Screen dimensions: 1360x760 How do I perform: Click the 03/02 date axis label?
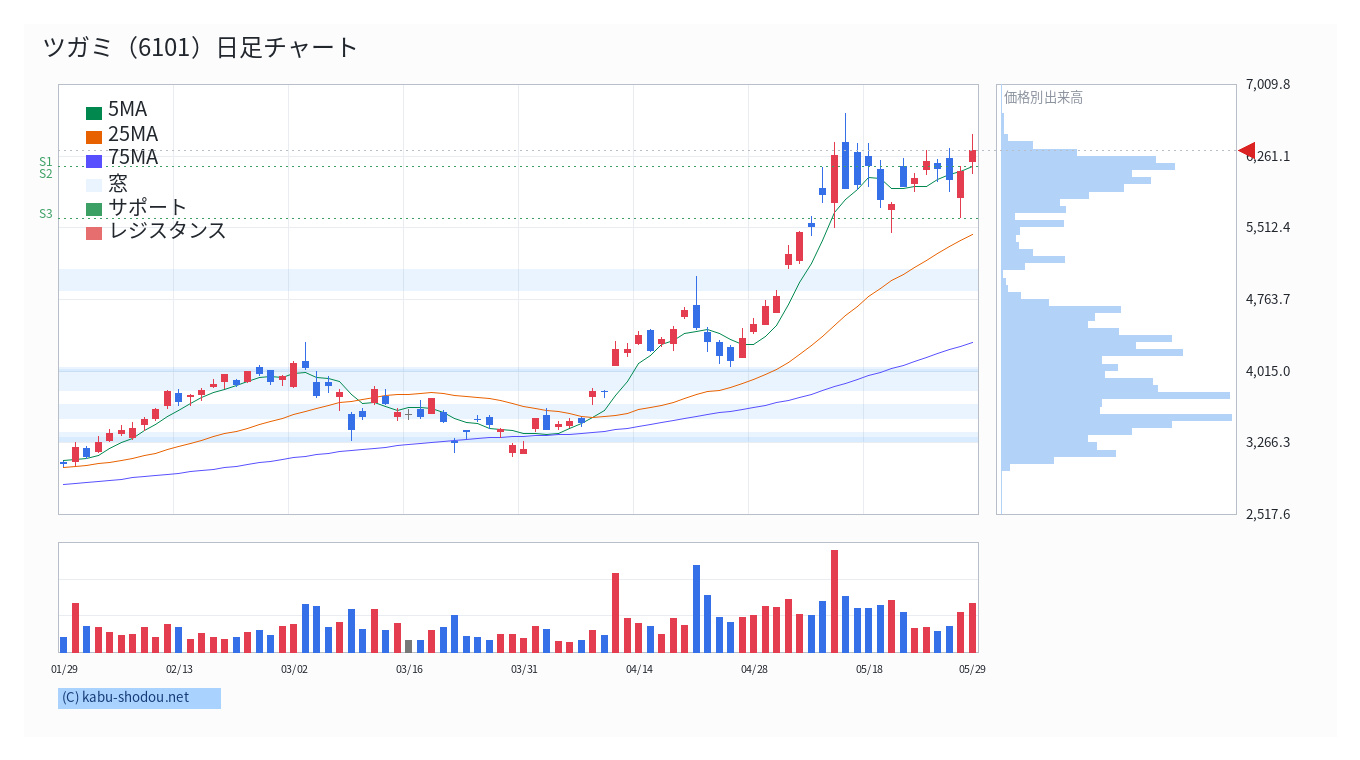click(294, 669)
